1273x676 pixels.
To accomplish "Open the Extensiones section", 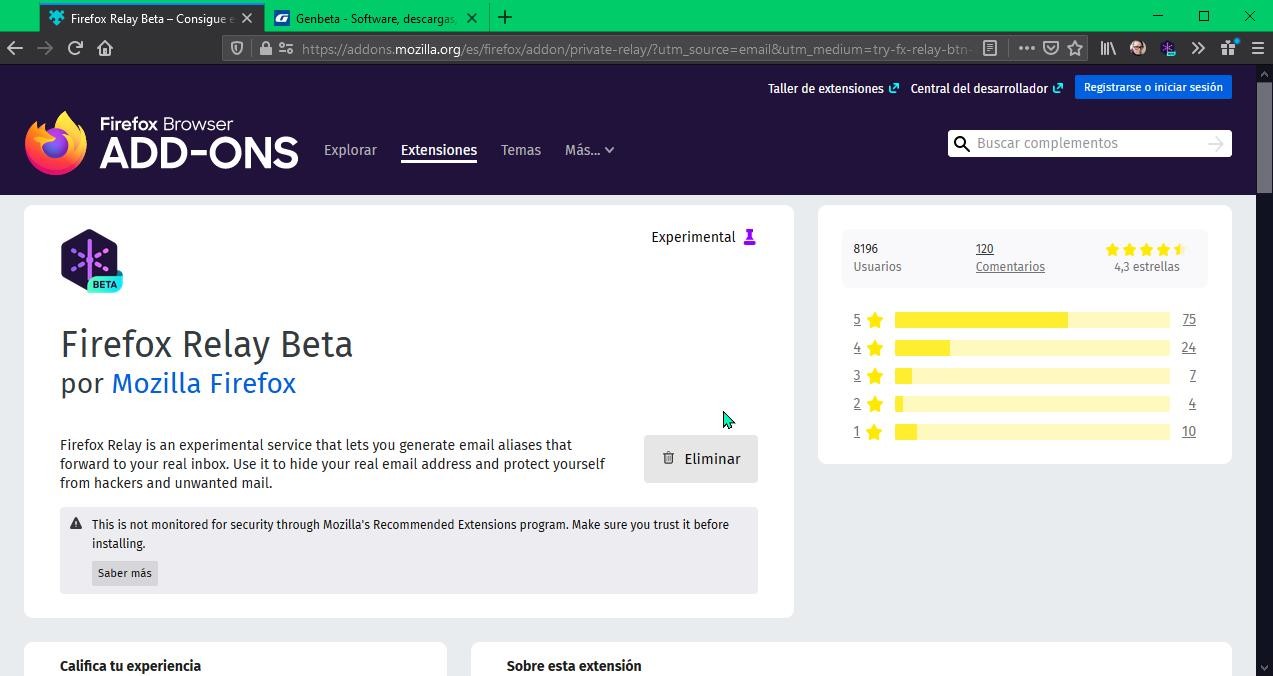I will tap(439, 150).
